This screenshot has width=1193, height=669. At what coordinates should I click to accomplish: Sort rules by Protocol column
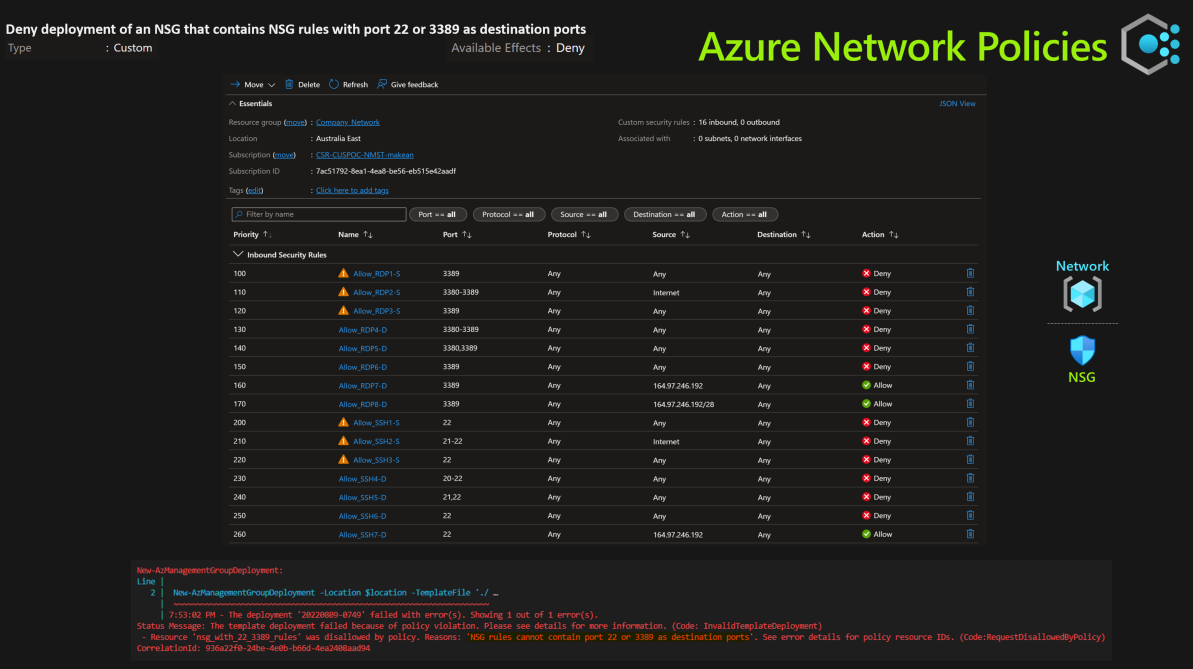click(x=569, y=234)
